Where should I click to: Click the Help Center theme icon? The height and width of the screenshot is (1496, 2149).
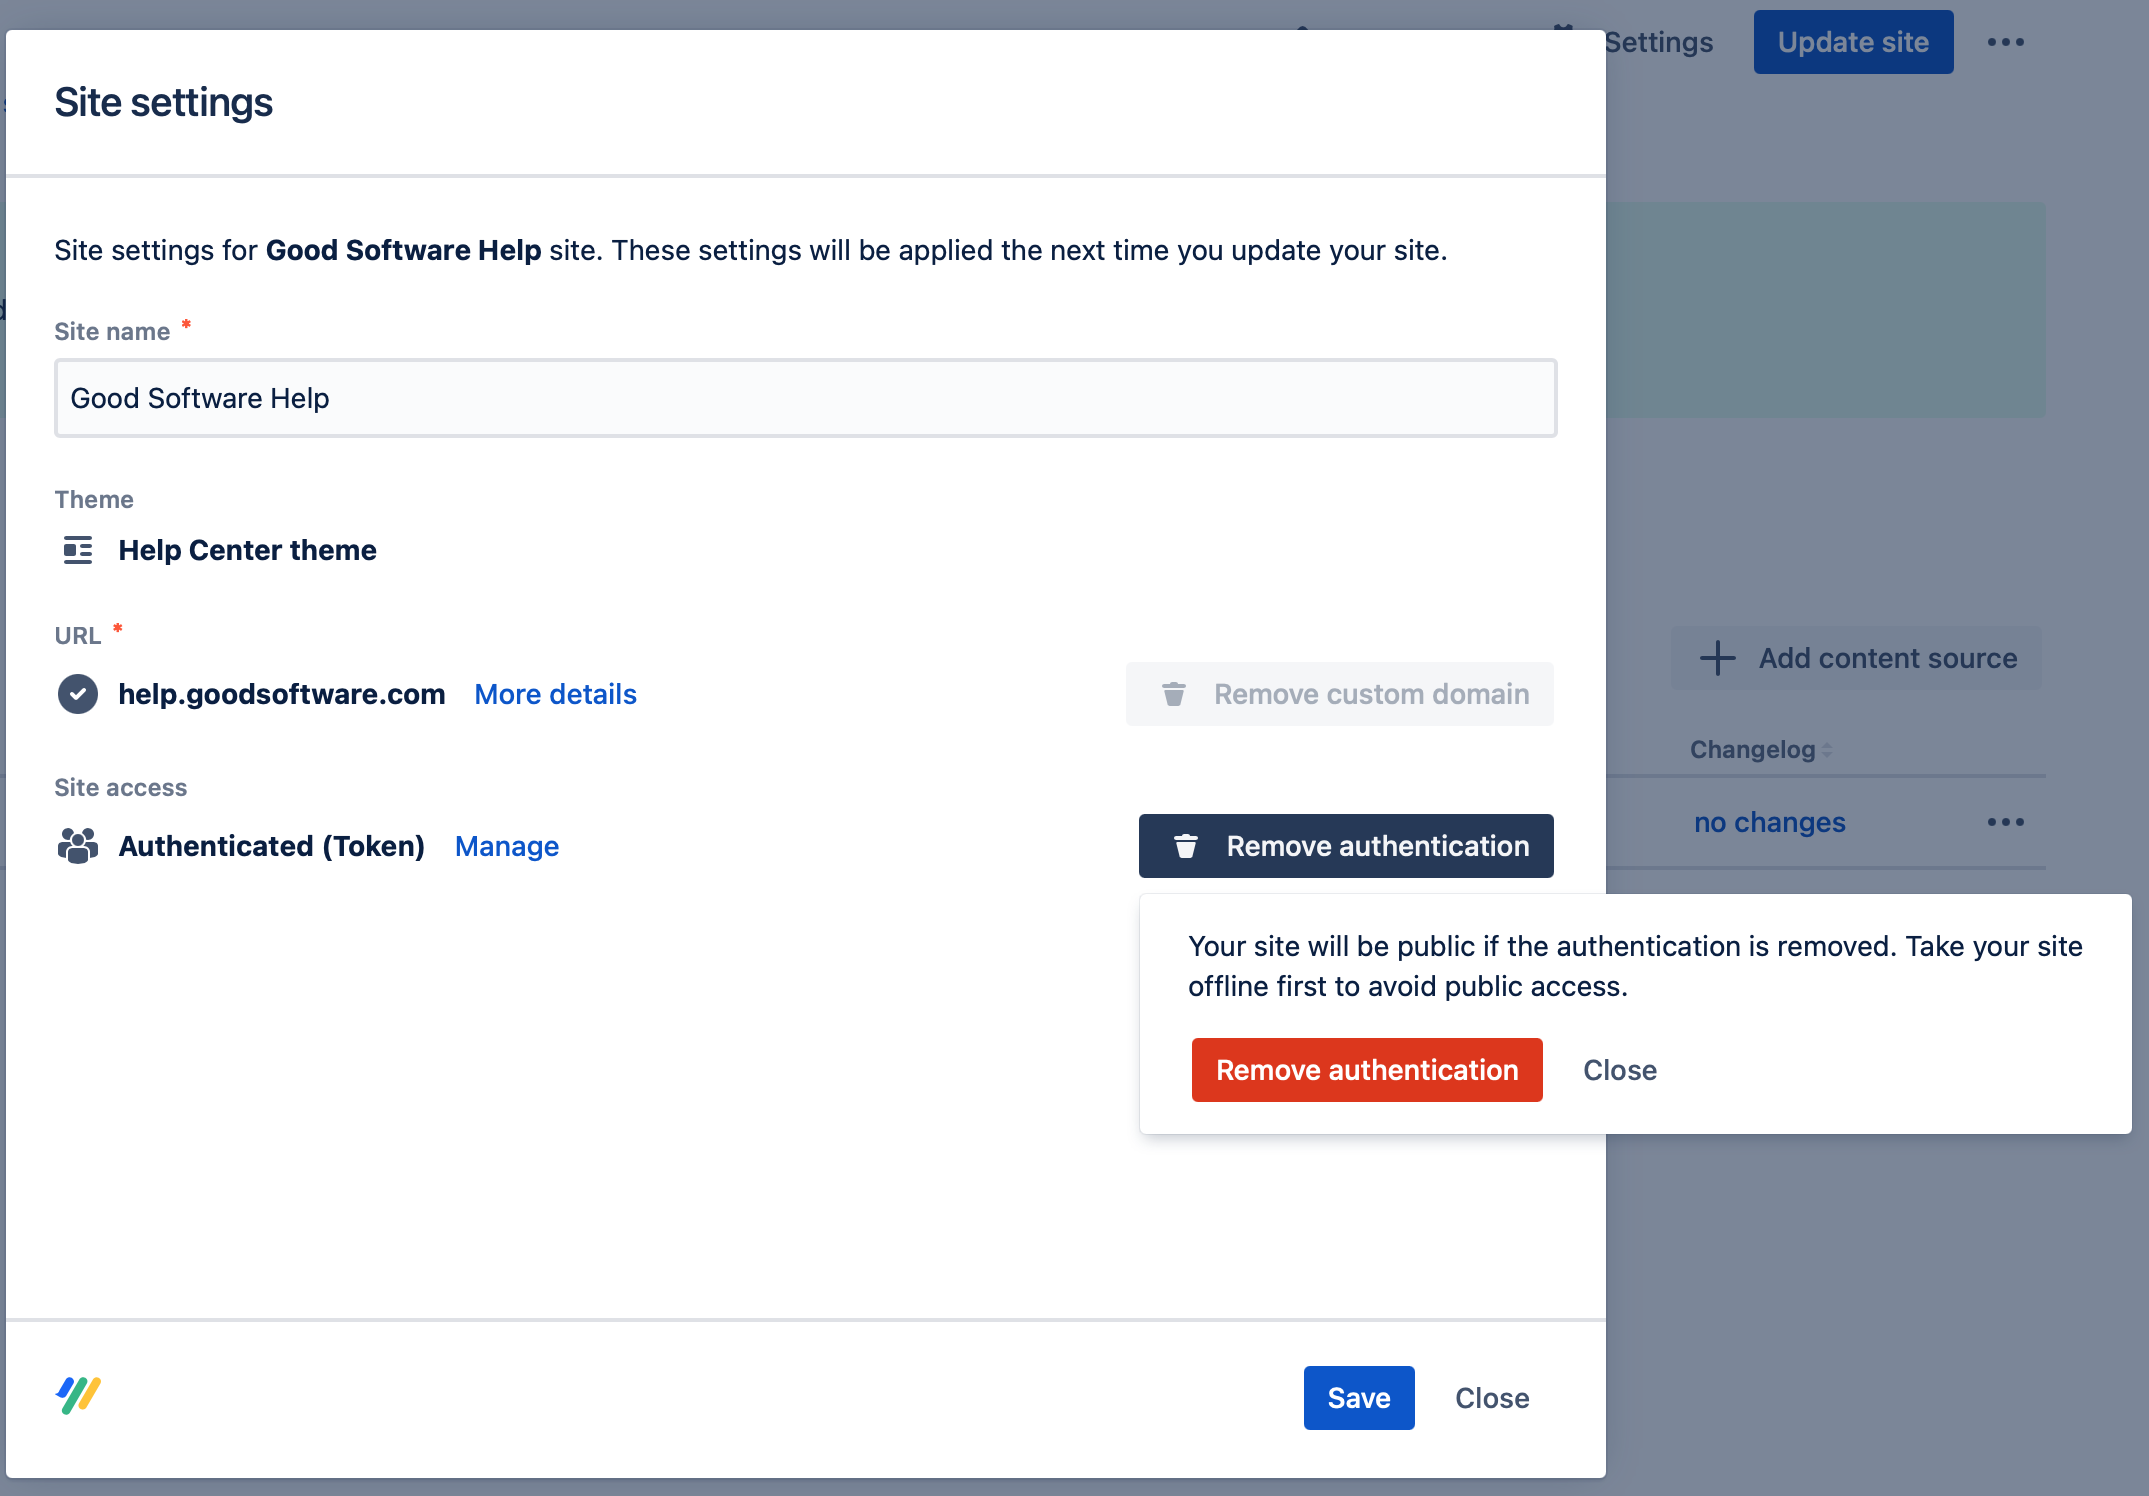click(77, 550)
